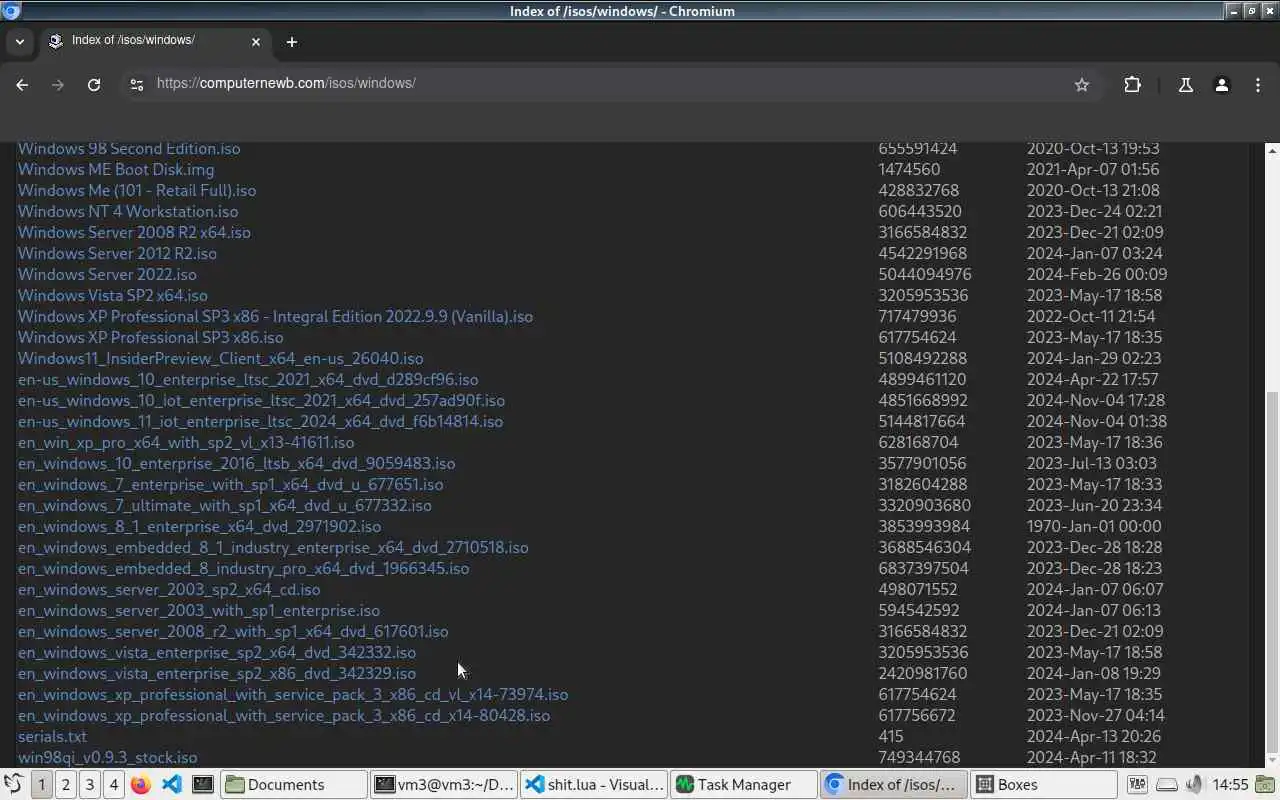Open Windows Me (101 - Retail Full).iso
This screenshot has height=800, width=1280.
coord(137,190)
